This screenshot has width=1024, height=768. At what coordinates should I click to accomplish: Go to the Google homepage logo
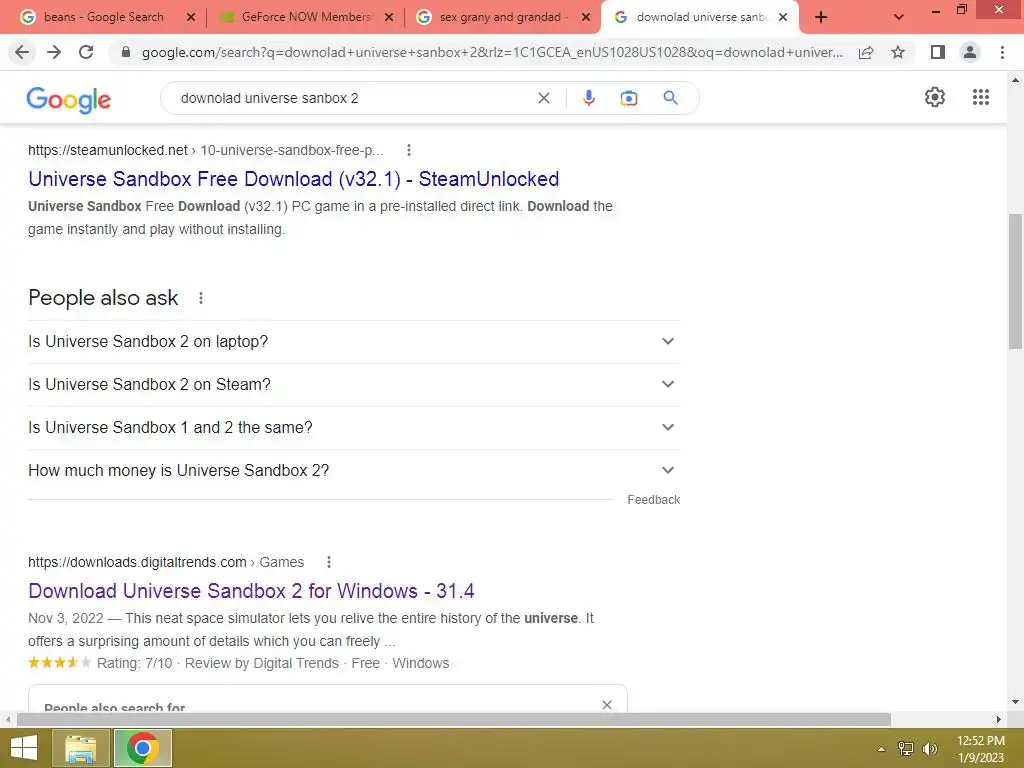pyautogui.click(x=69, y=99)
